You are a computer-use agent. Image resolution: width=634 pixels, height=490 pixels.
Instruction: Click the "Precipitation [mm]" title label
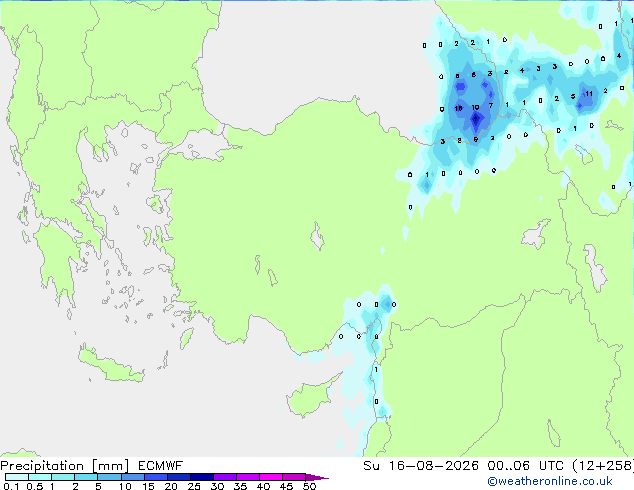(64, 466)
